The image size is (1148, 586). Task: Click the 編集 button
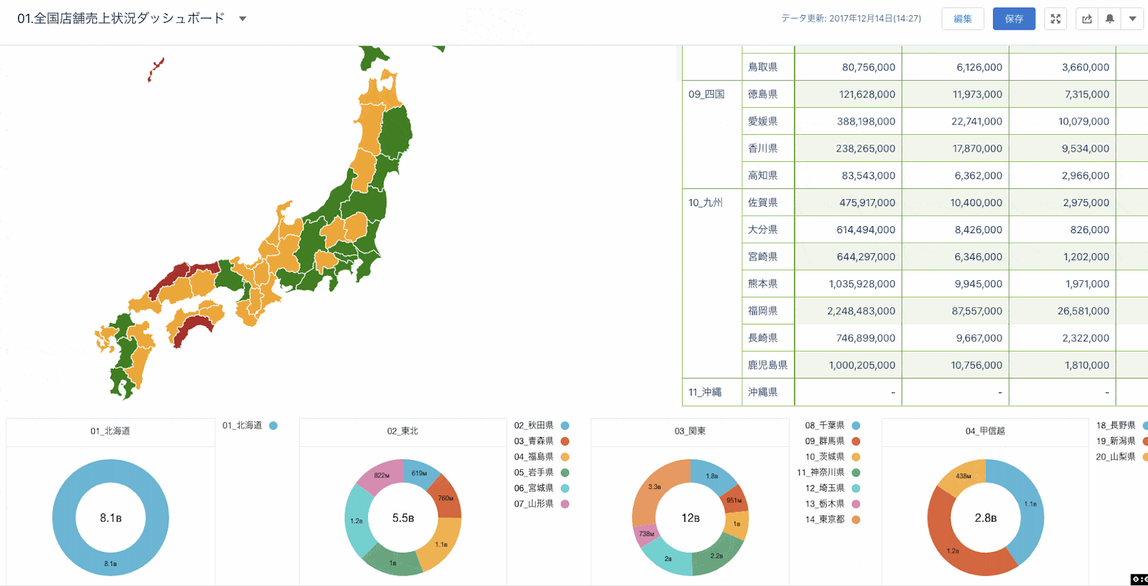pos(962,19)
